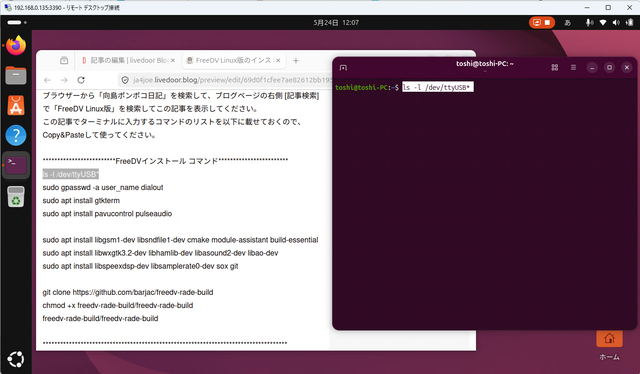
Task: Open the power menu icon in the top bar
Action: pyautogui.click(x=630, y=22)
